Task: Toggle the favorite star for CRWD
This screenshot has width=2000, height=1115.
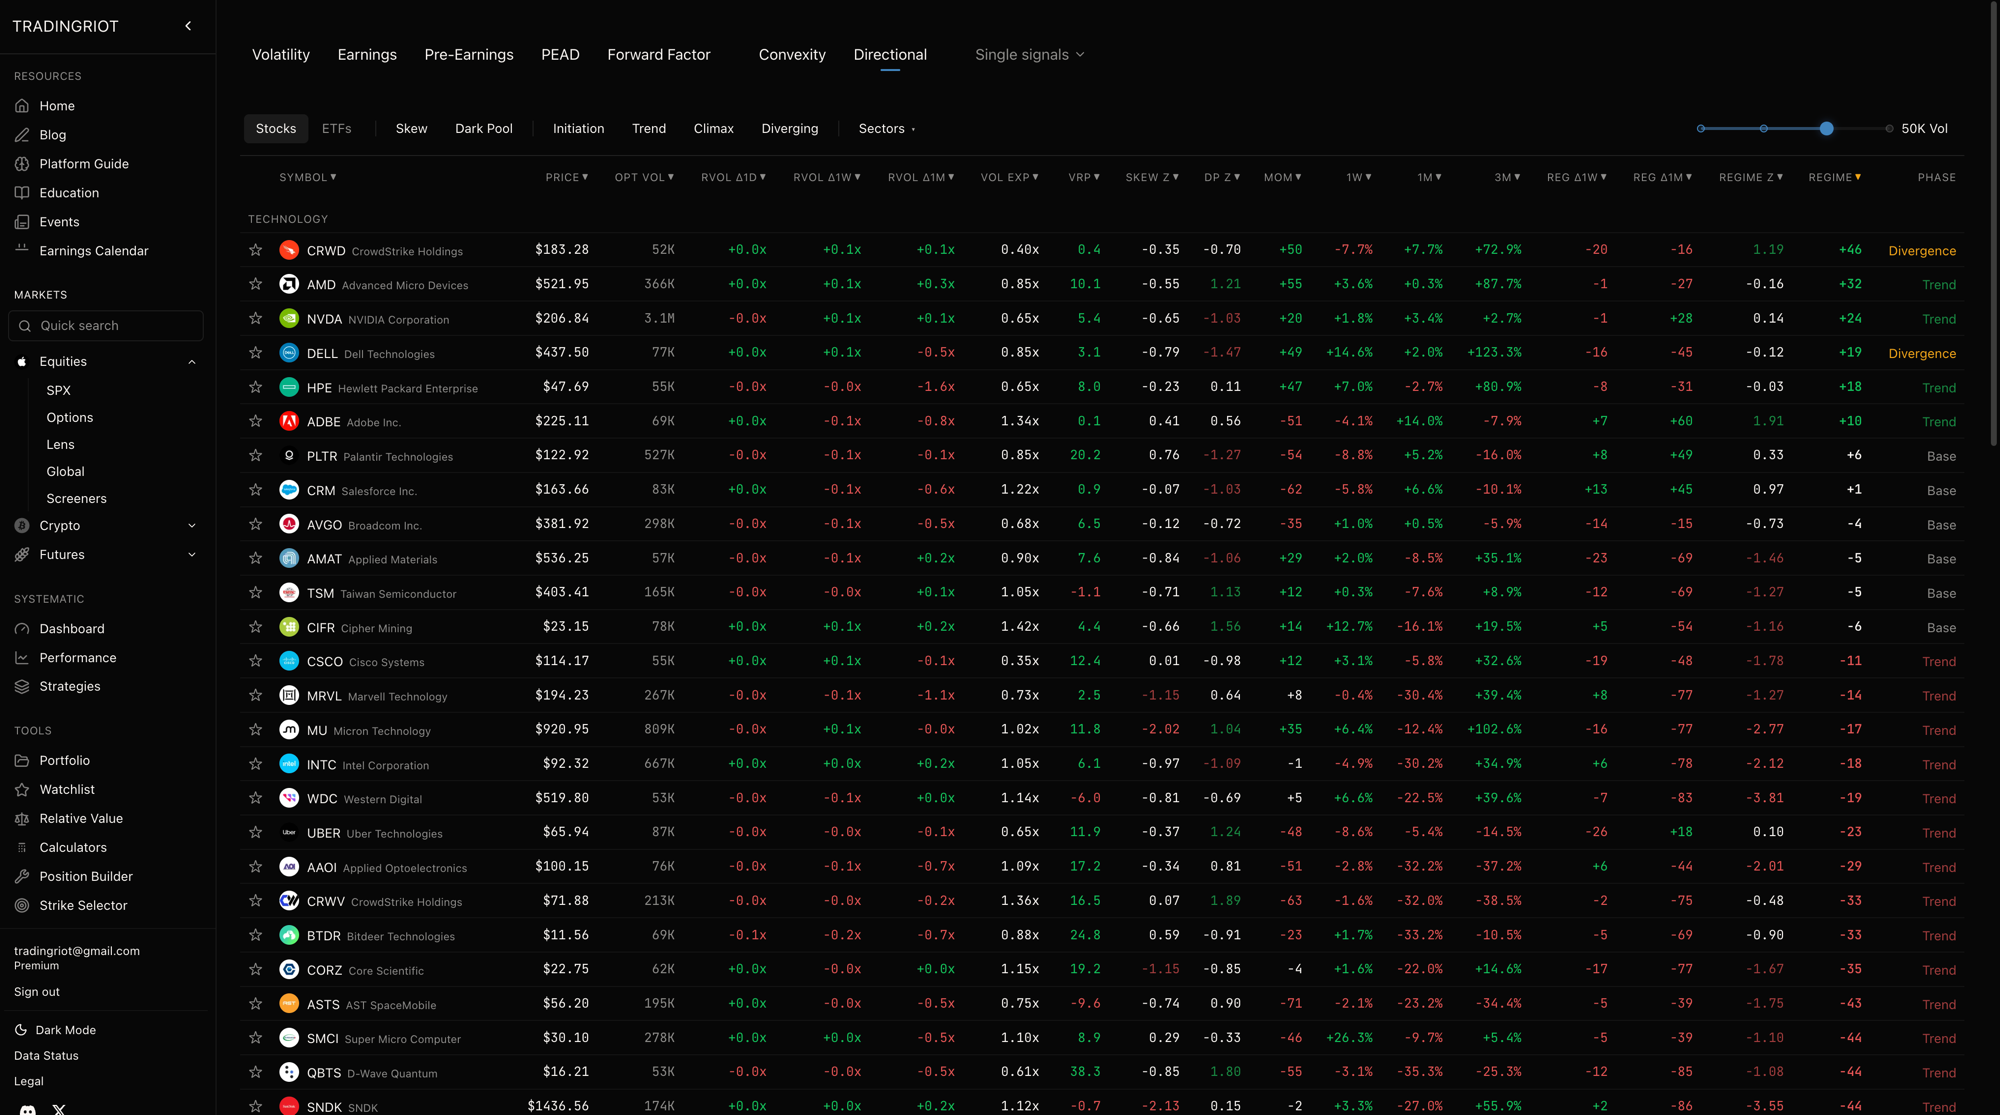Action: [256, 250]
